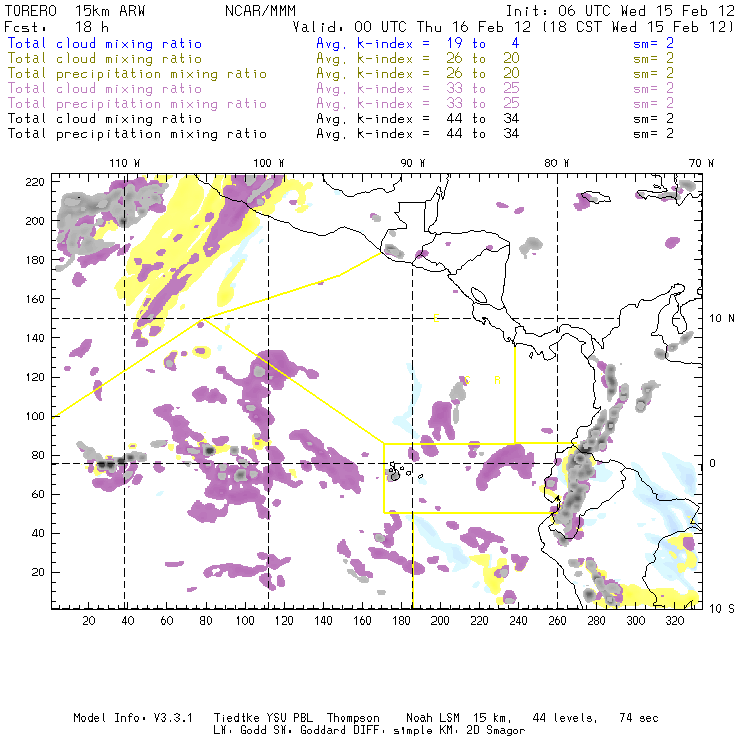Select the olive "Total precipitation mixing ratio" legend entry
This screenshot has width=740, height=740.
point(137,74)
